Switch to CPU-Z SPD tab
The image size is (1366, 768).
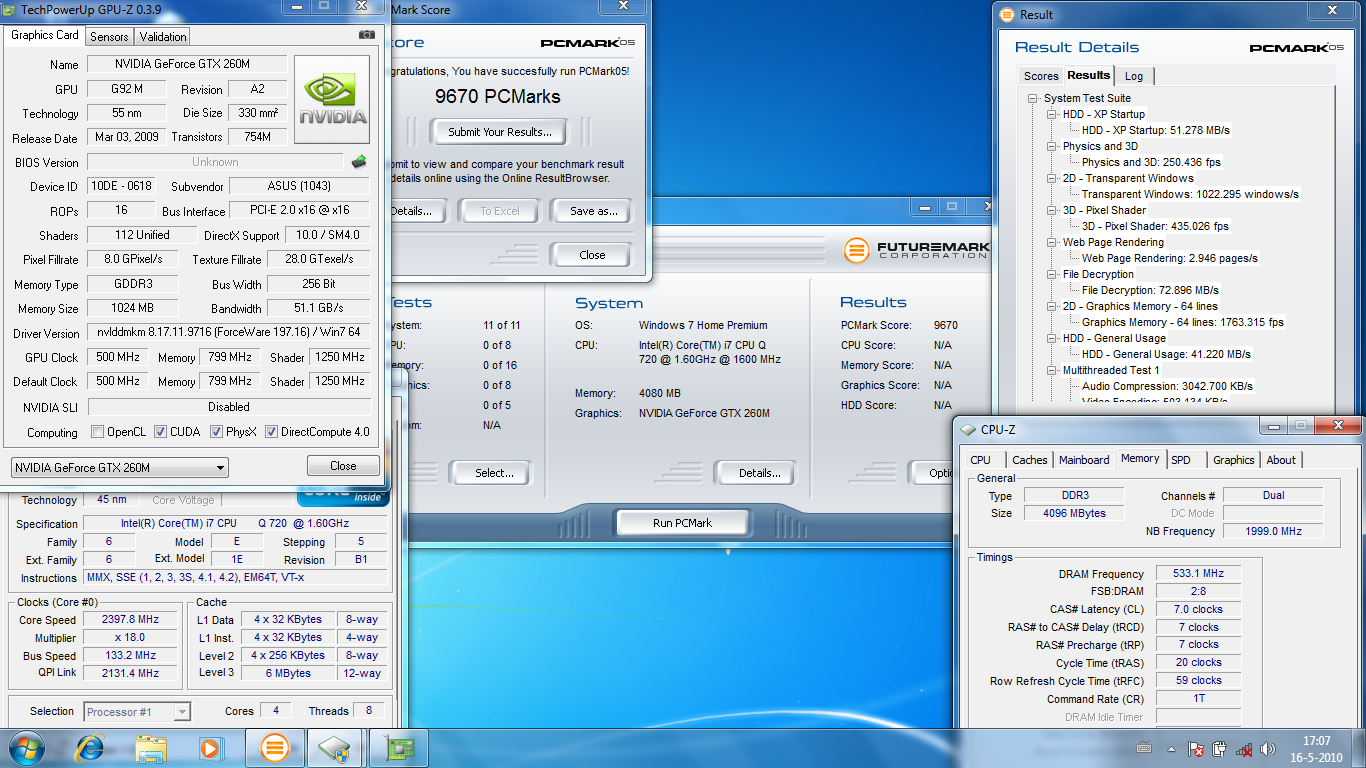[x=1181, y=460]
